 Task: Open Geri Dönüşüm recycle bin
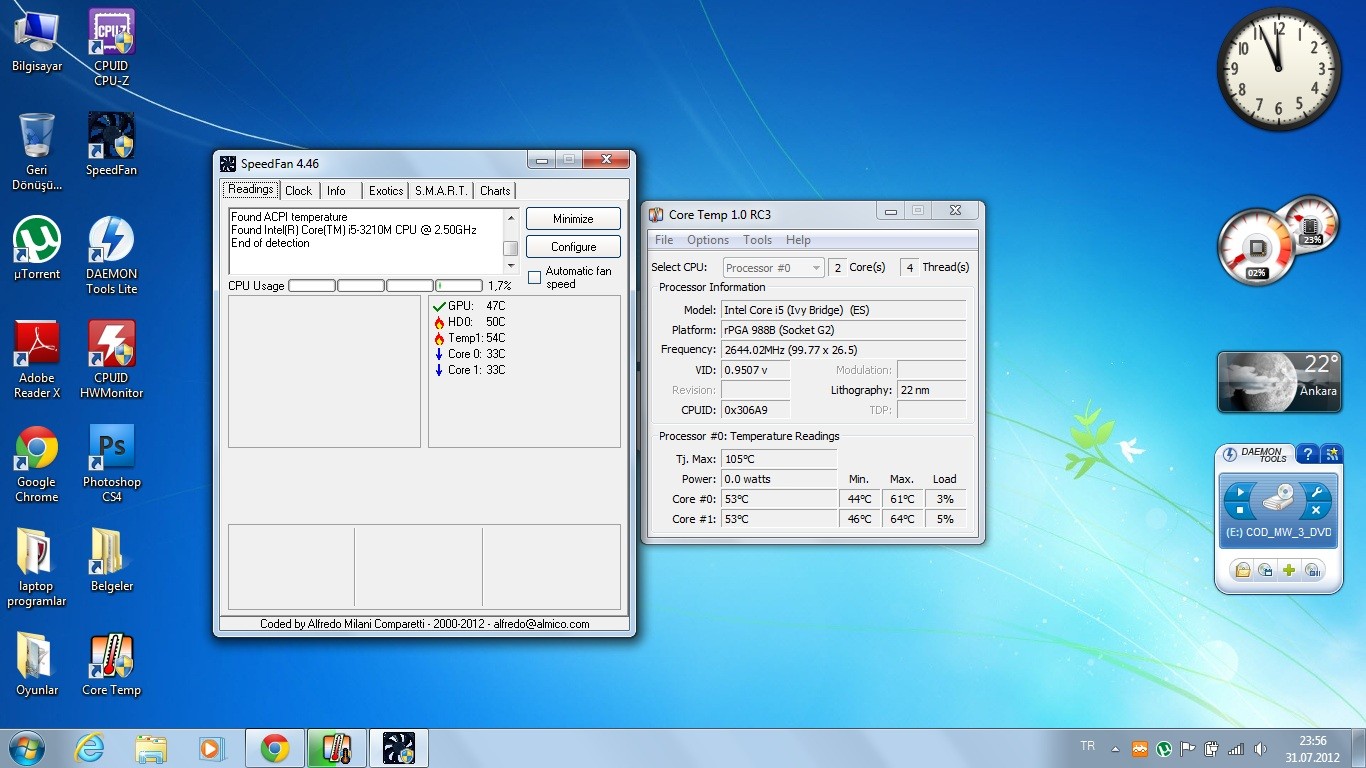point(37,151)
